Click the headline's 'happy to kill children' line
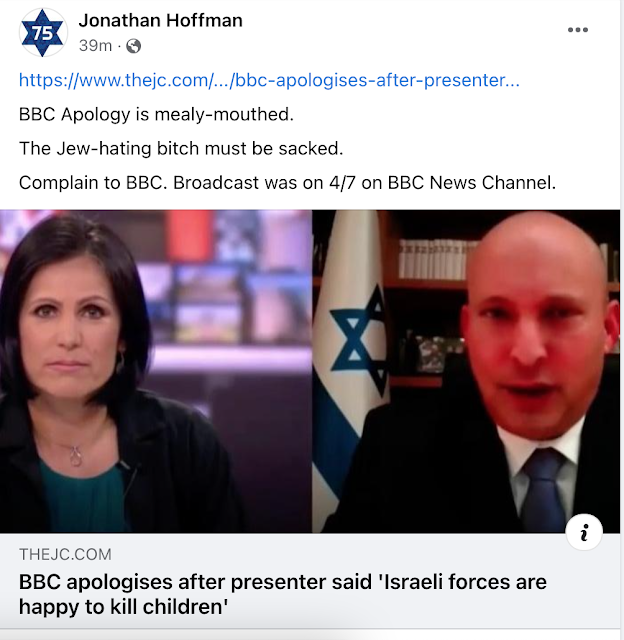 tap(123, 607)
